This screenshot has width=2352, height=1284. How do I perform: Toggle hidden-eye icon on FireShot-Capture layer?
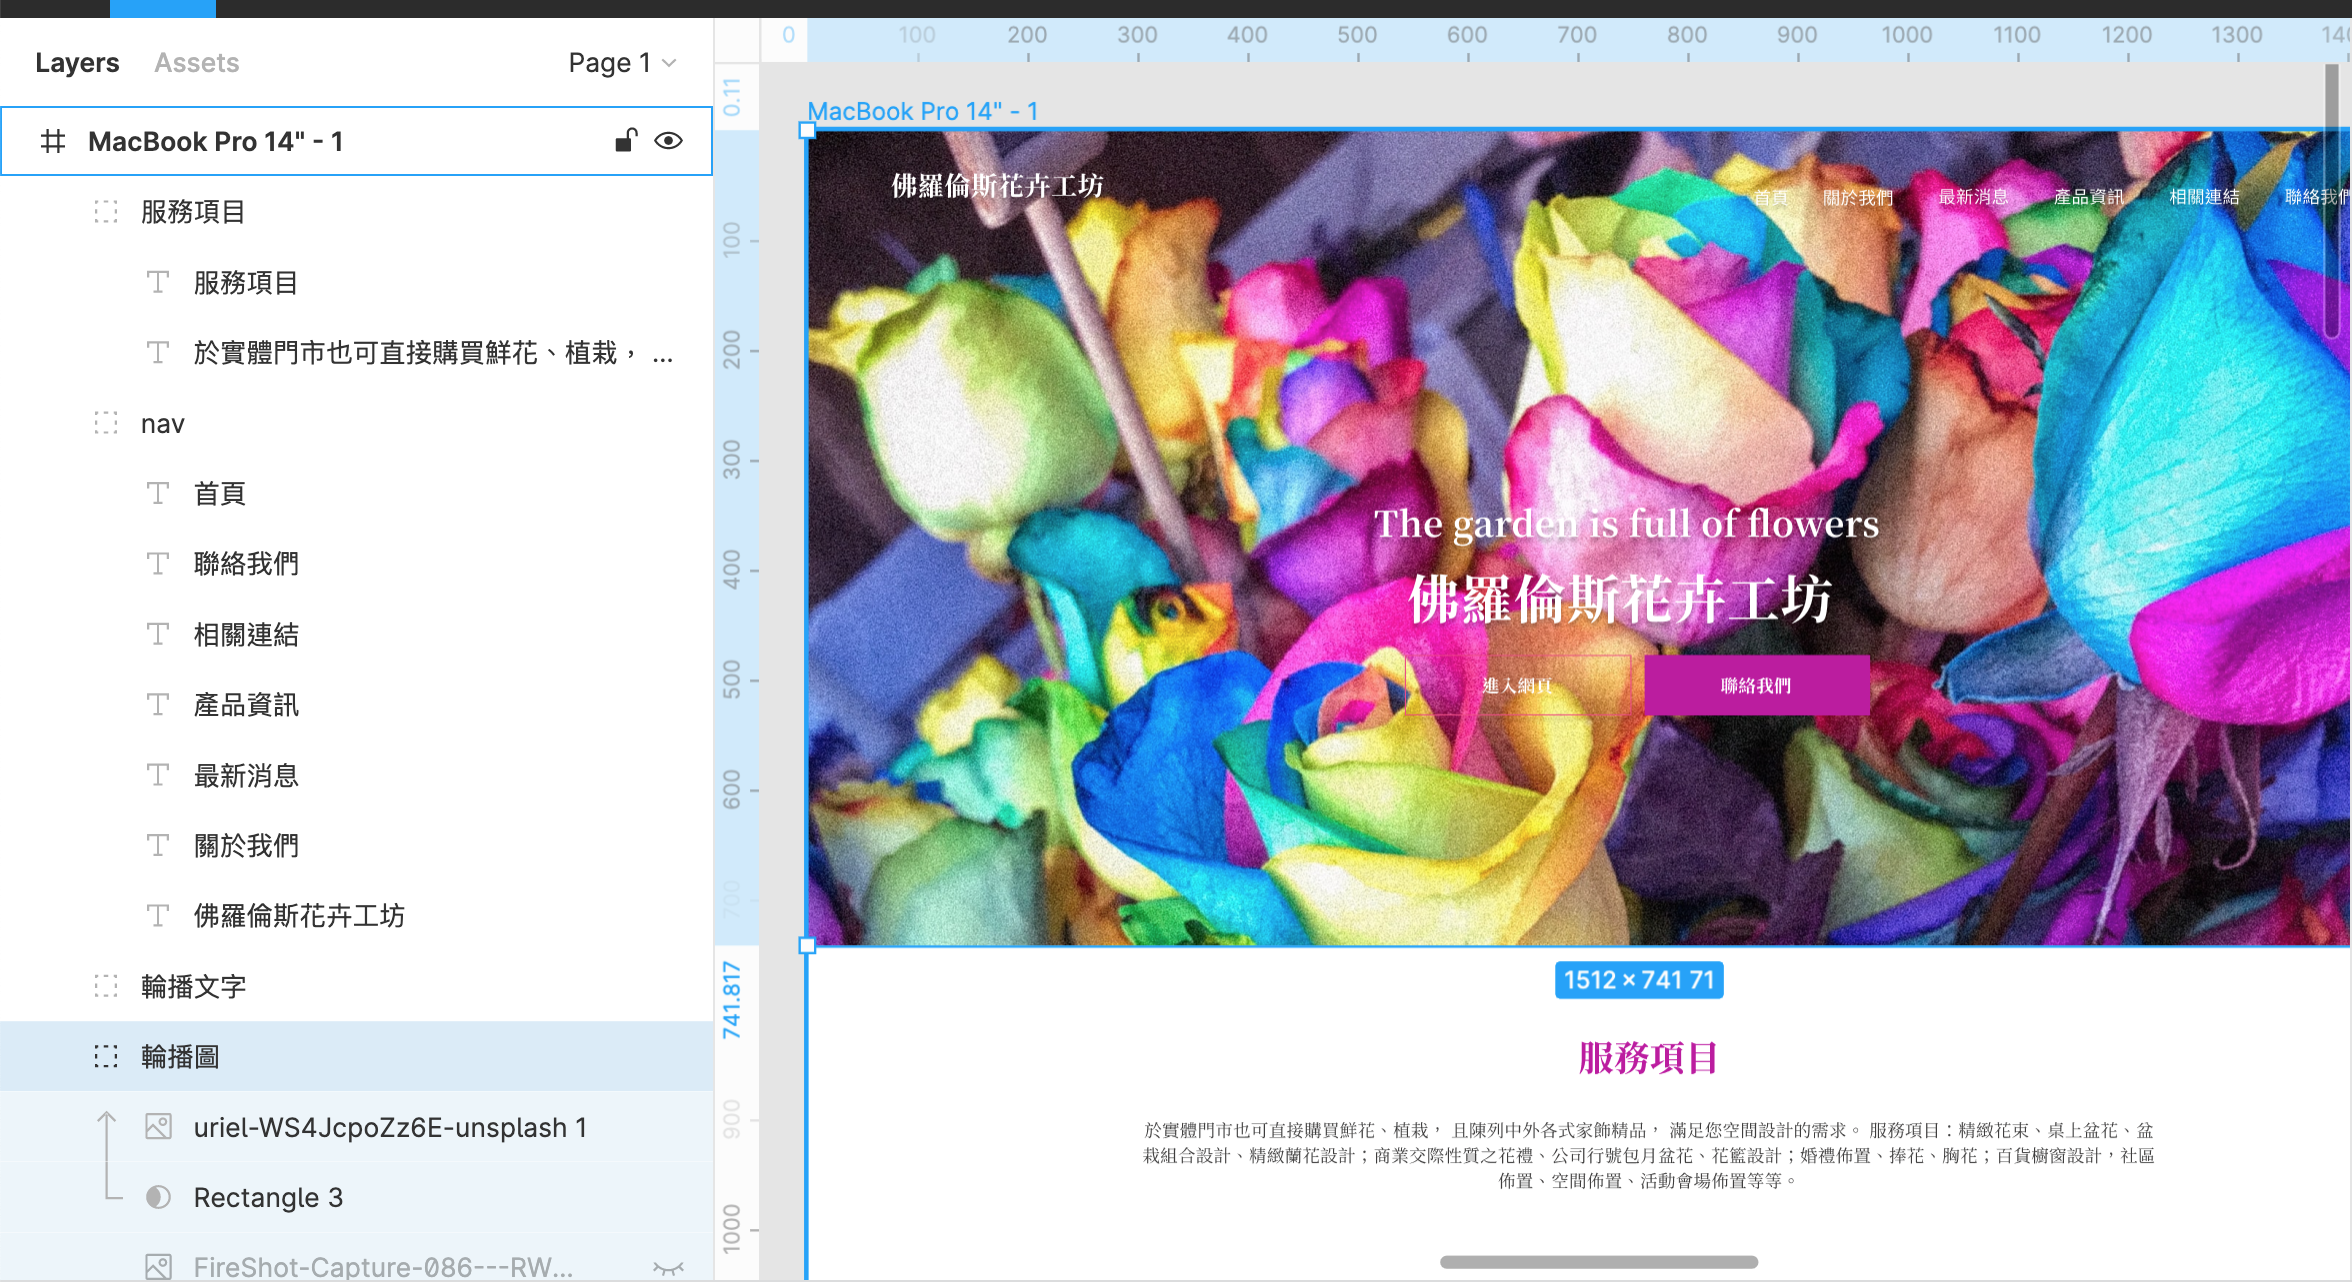pos(668,1268)
